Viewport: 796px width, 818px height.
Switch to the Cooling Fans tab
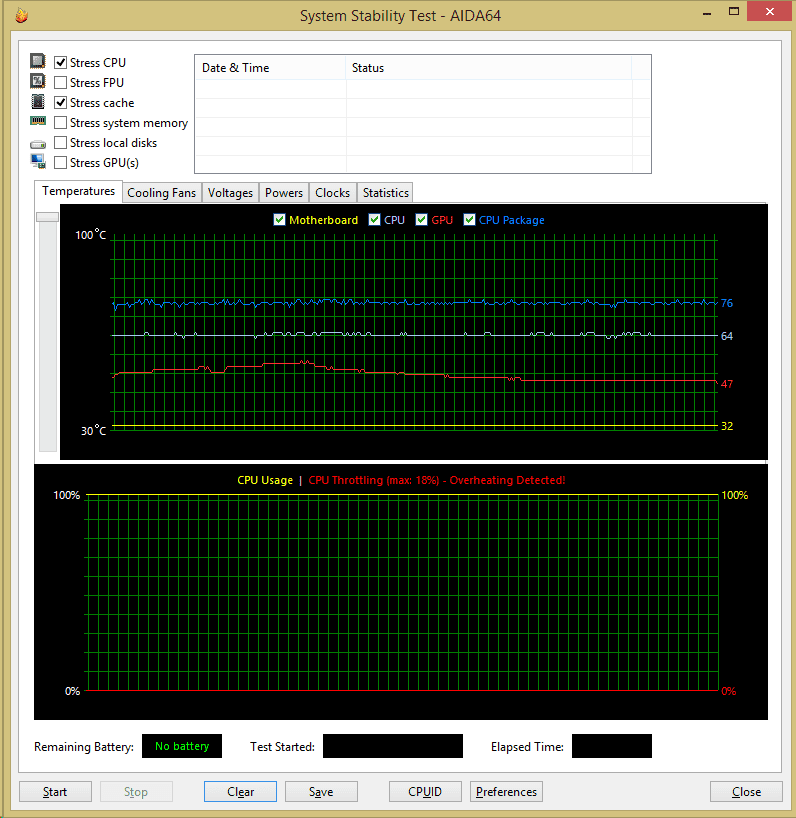[x=162, y=193]
